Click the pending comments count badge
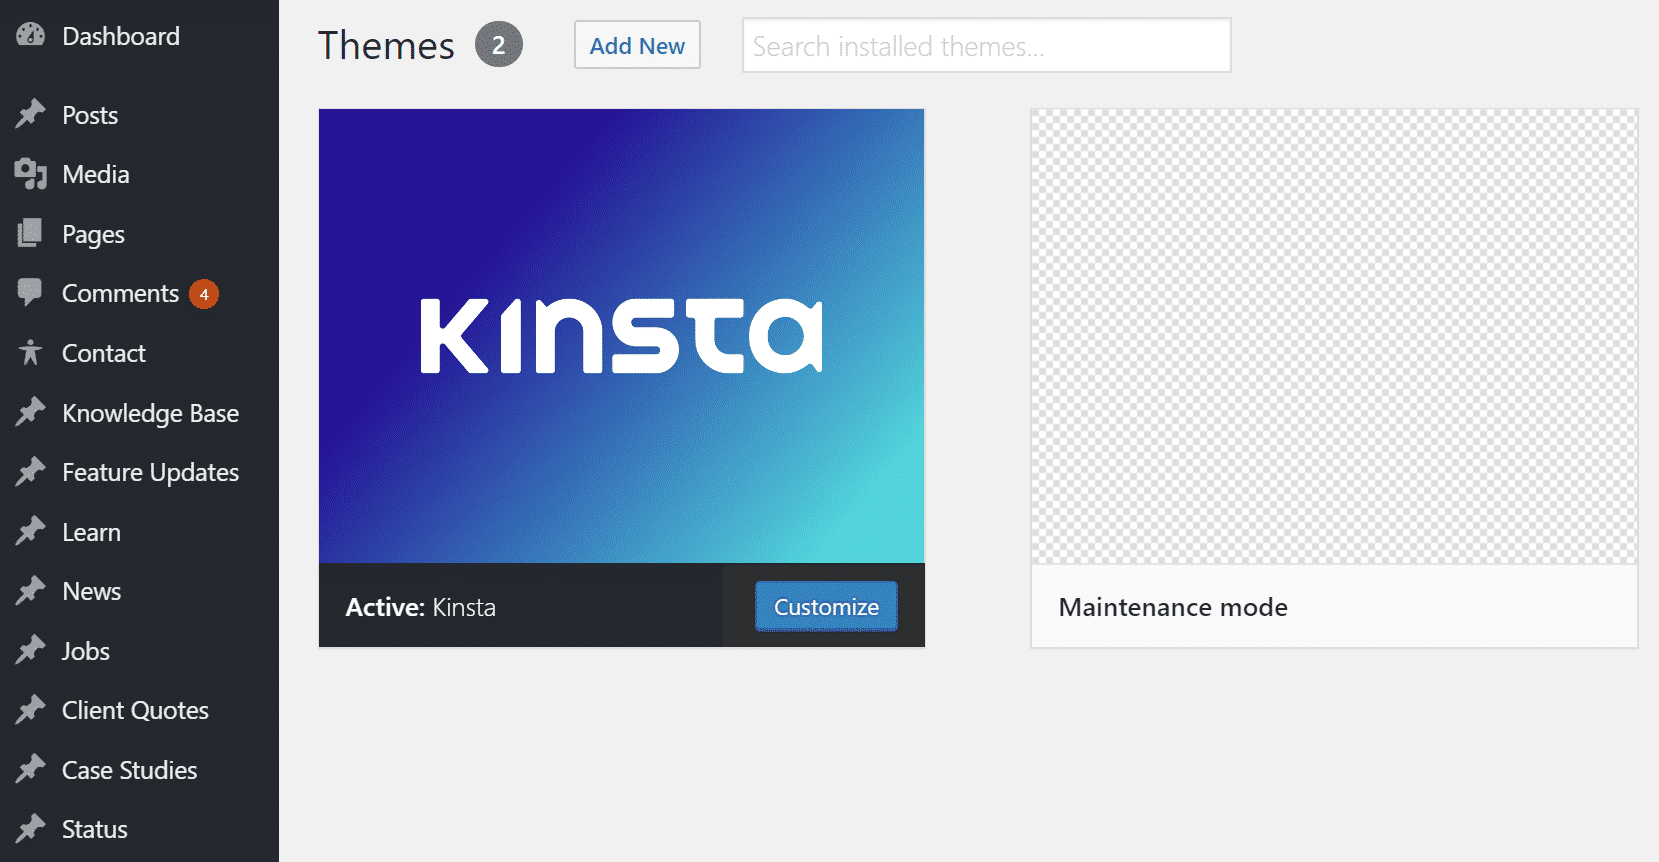 click(x=204, y=294)
